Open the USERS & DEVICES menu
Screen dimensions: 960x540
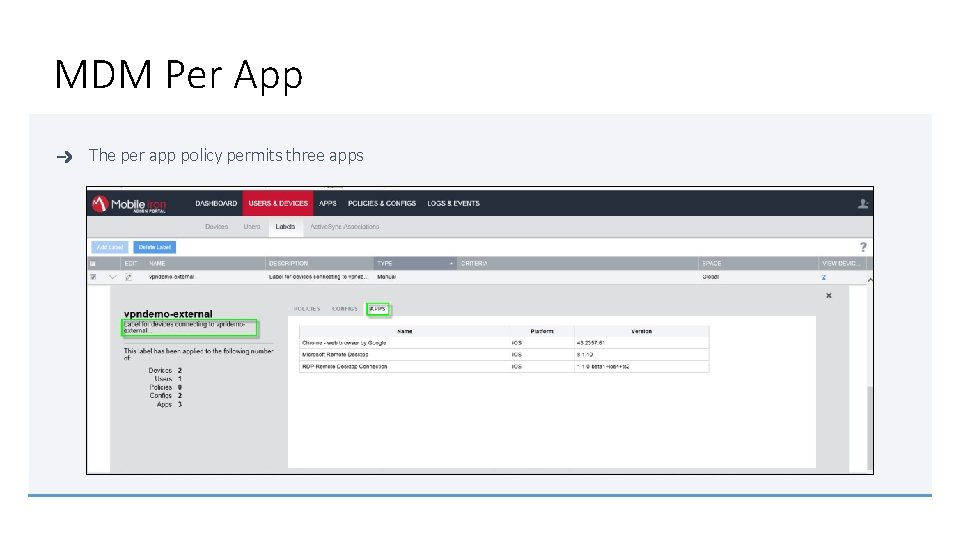click(278, 203)
